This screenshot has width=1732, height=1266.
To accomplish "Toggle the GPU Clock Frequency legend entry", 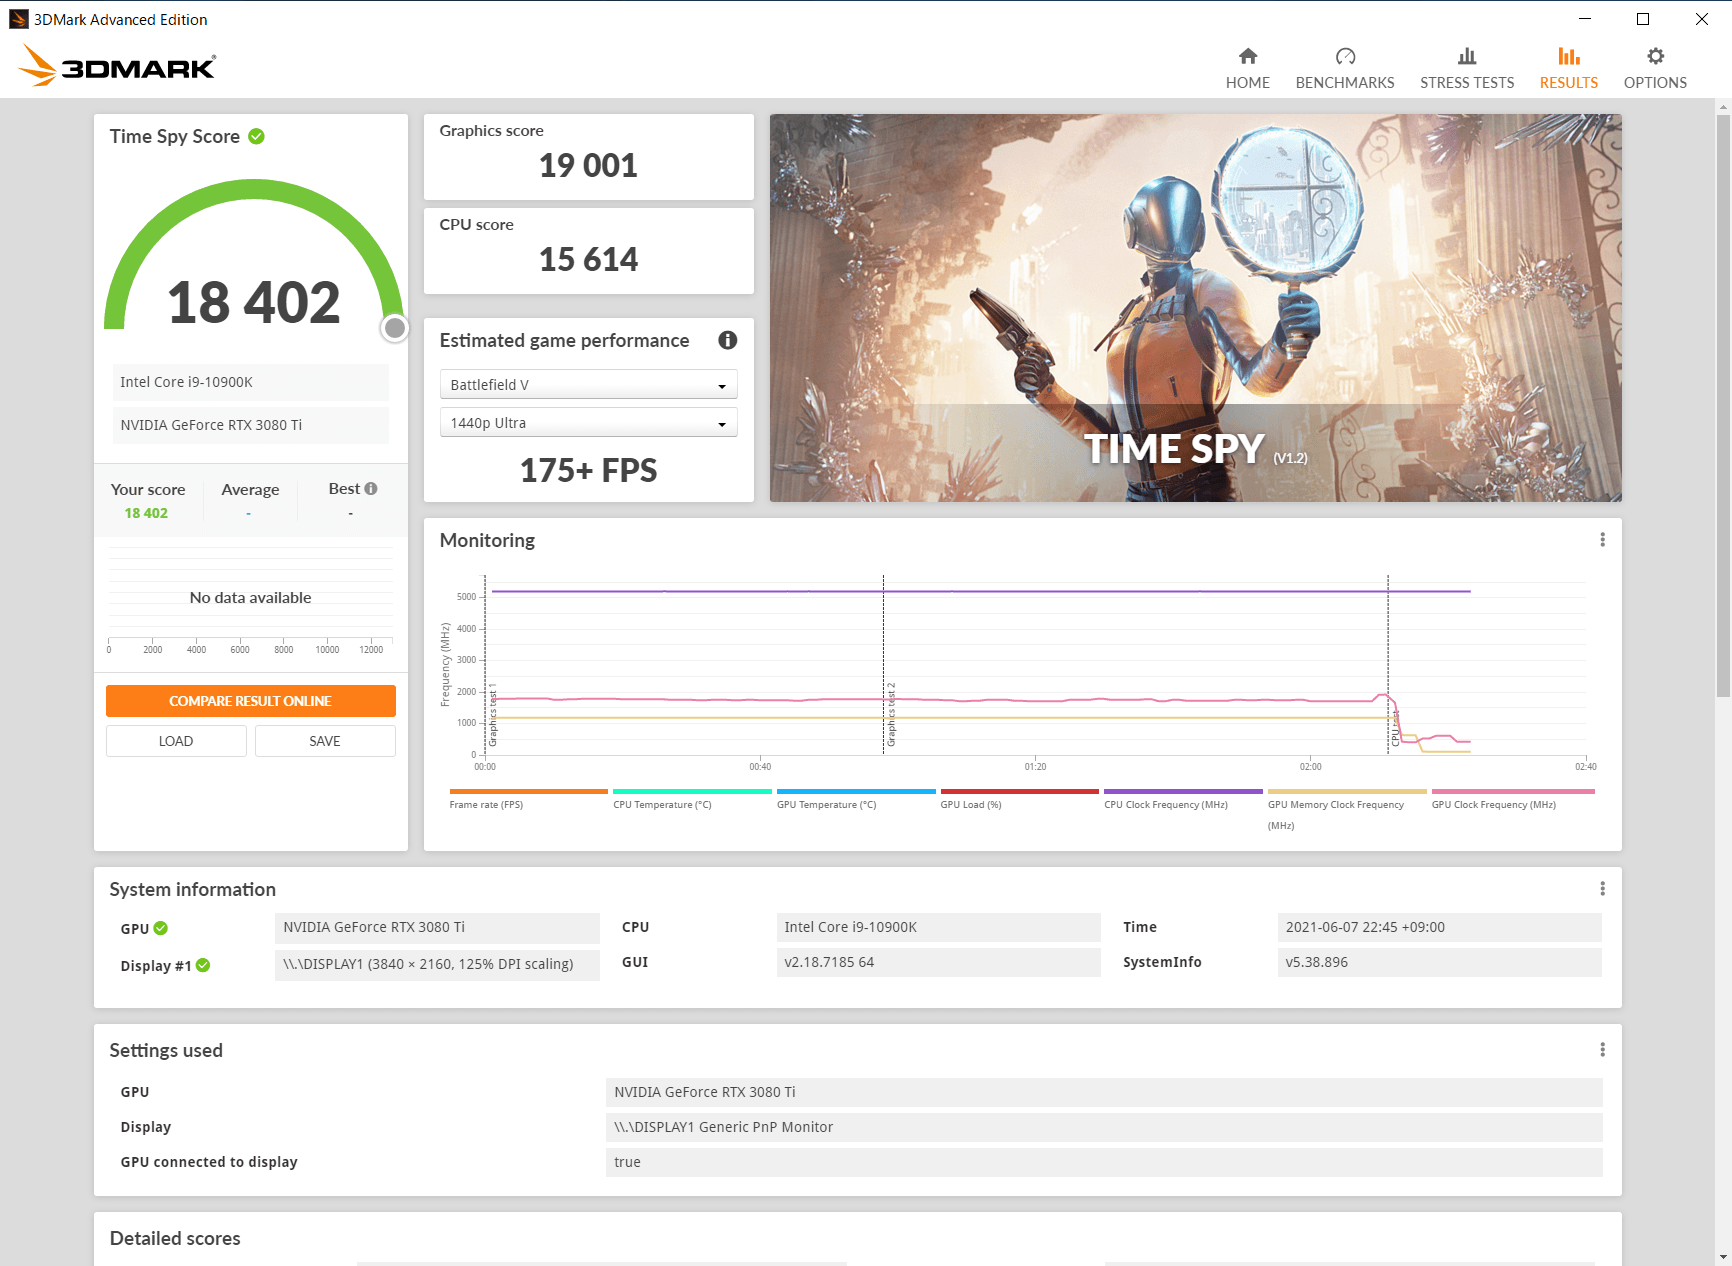I will click(1512, 798).
